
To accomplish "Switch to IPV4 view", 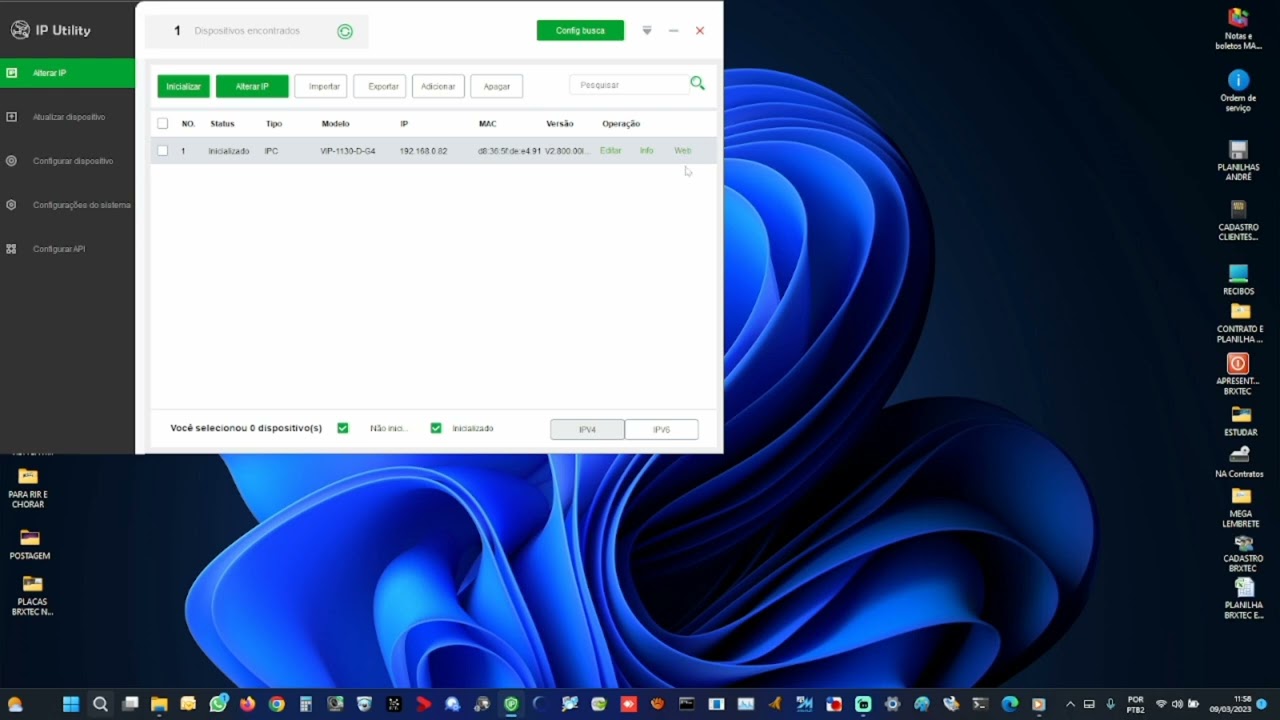I will tap(587, 429).
